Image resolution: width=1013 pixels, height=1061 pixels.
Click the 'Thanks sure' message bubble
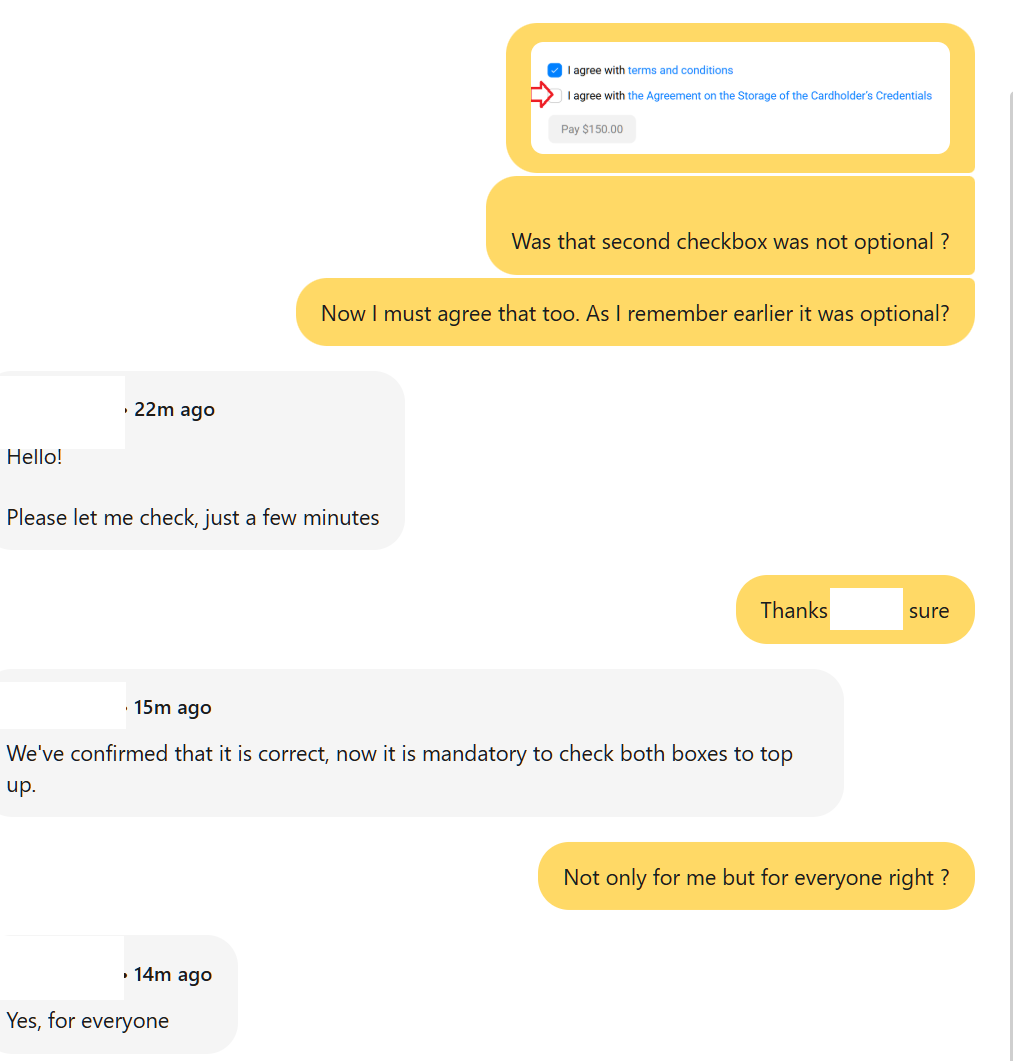click(855, 610)
